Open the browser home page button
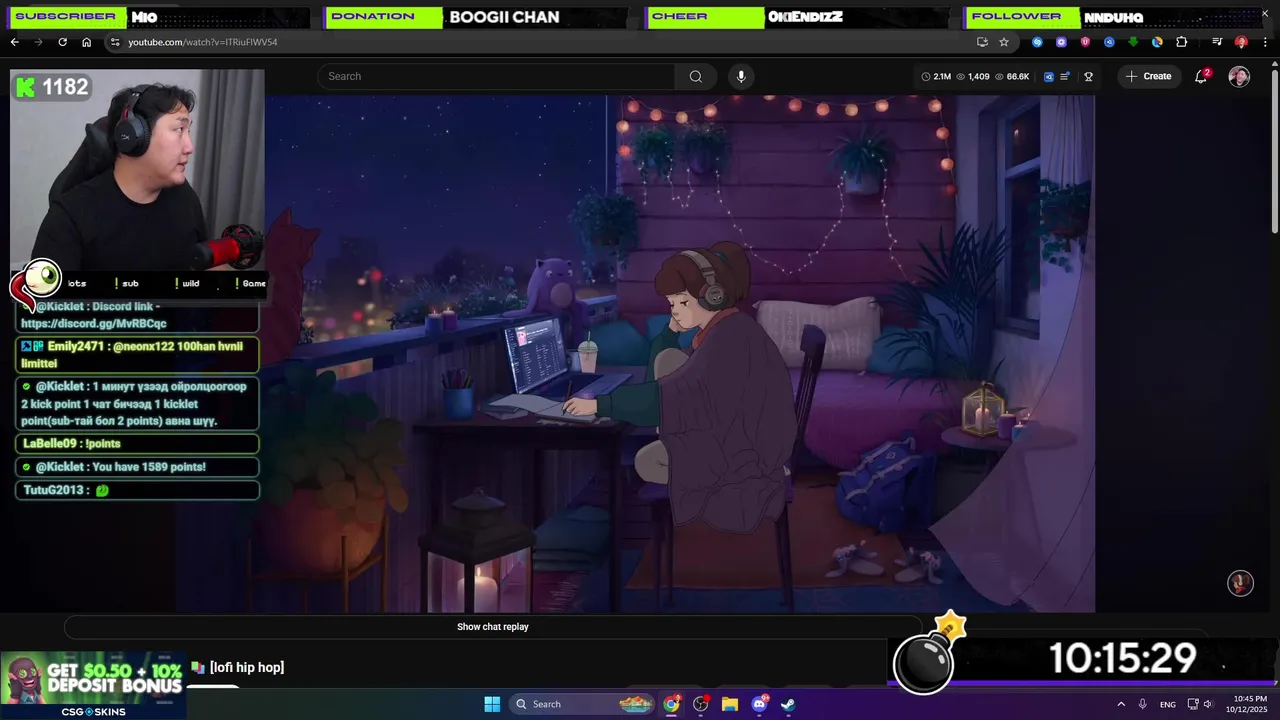This screenshot has width=1280, height=720. click(86, 42)
